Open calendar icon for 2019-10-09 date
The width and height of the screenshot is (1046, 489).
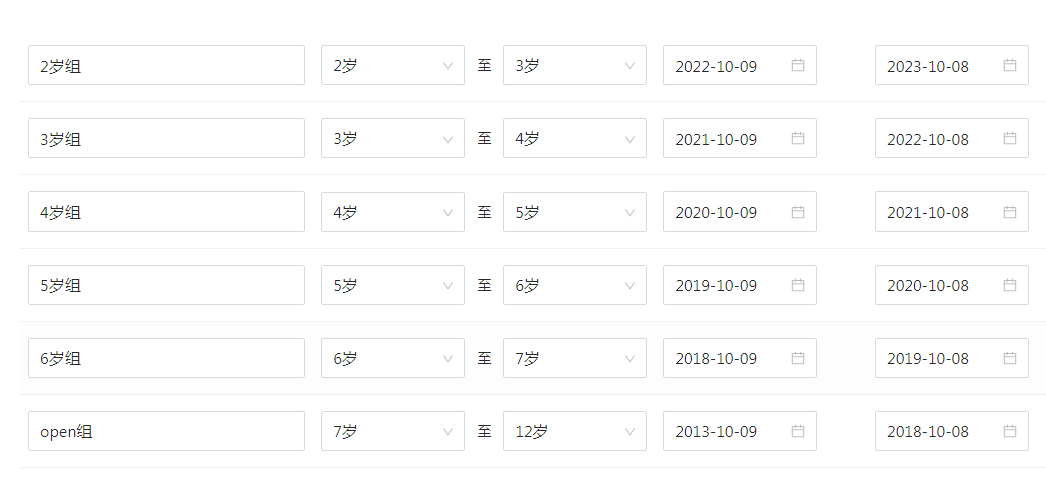[x=798, y=286]
